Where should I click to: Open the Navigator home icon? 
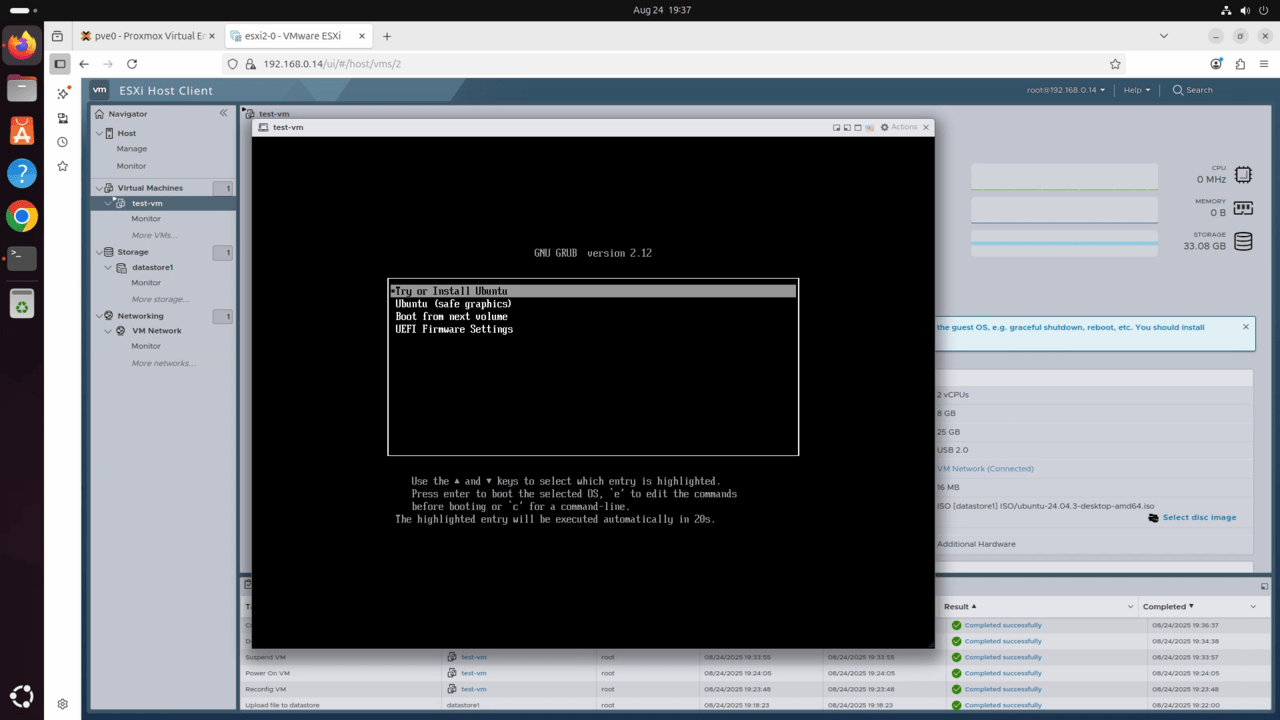tap(99, 114)
